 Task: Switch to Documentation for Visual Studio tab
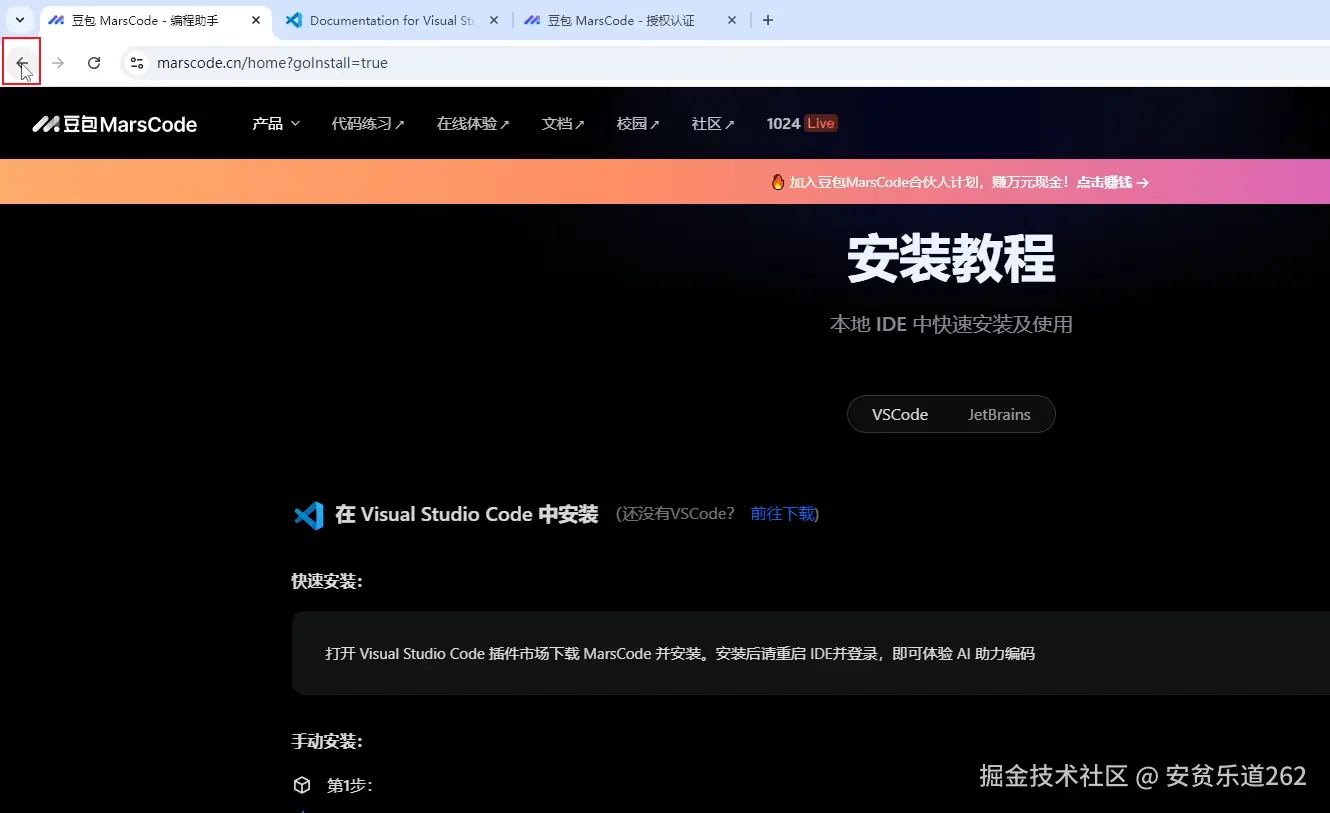point(391,20)
